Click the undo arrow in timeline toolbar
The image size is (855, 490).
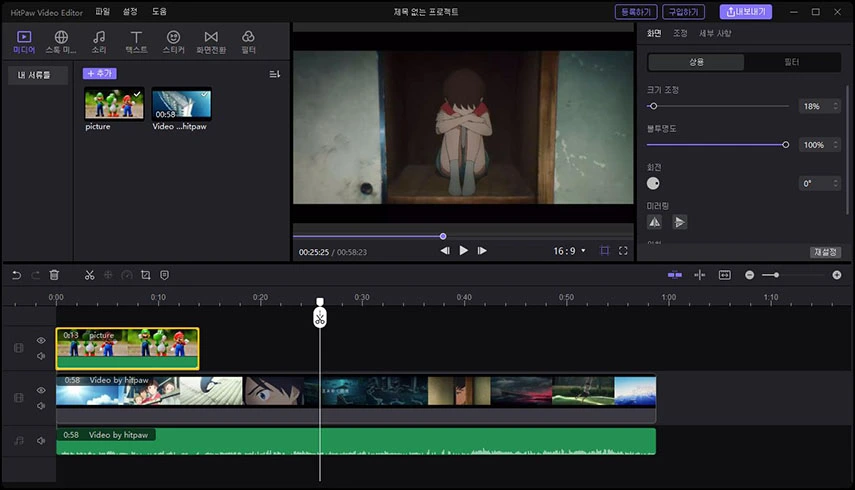tap(16, 275)
